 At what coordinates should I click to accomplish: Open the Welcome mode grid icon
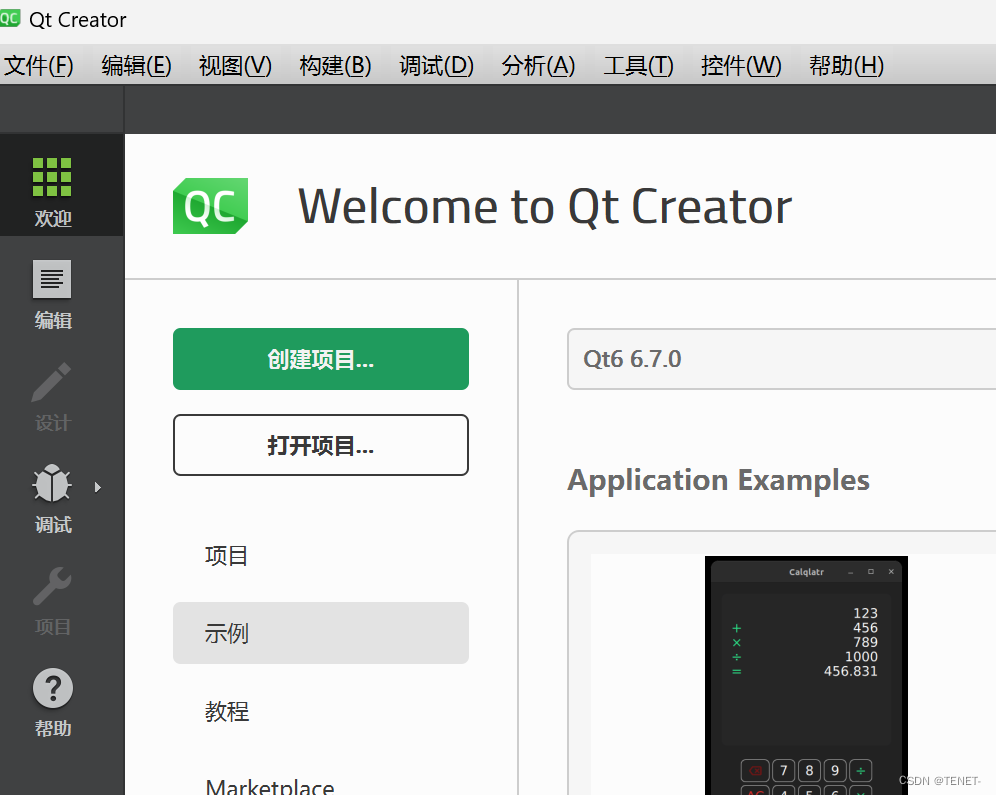[x=52, y=177]
